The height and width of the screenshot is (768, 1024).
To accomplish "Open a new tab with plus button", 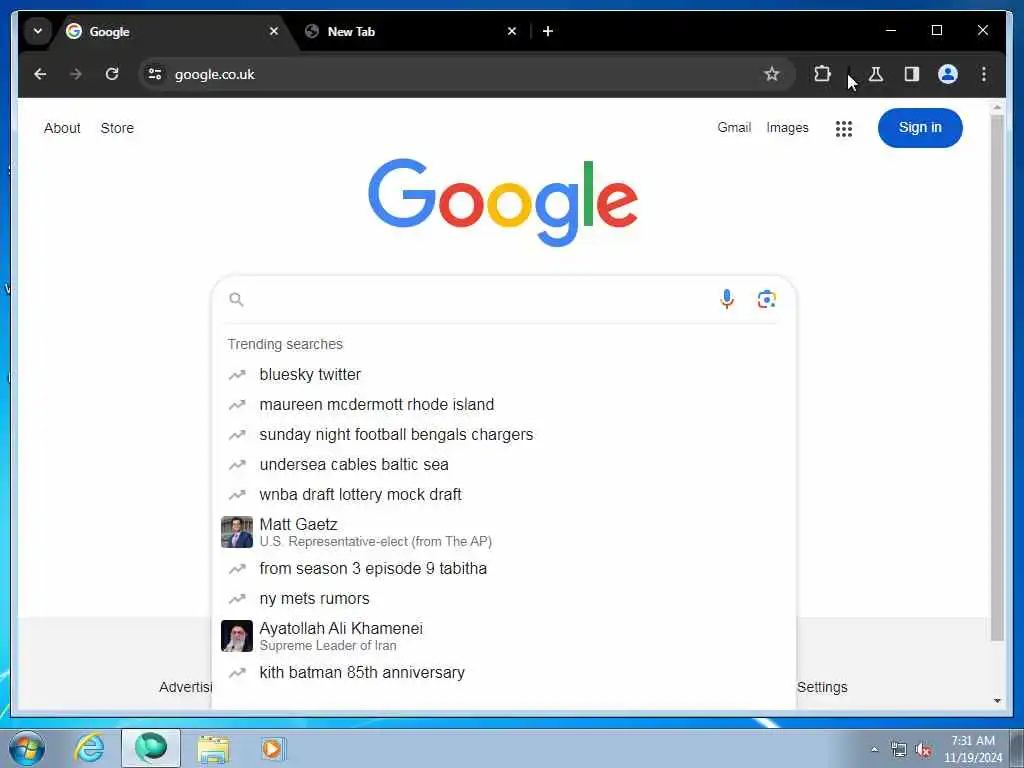I will 548,31.
